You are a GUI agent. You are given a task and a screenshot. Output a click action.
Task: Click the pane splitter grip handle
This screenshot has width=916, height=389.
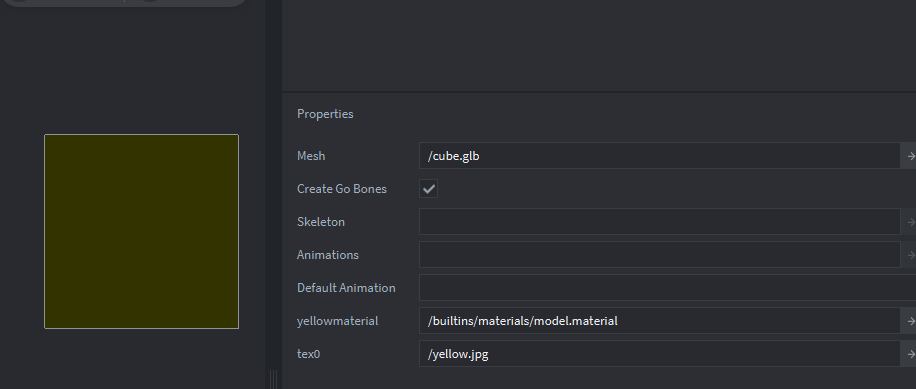(273, 379)
